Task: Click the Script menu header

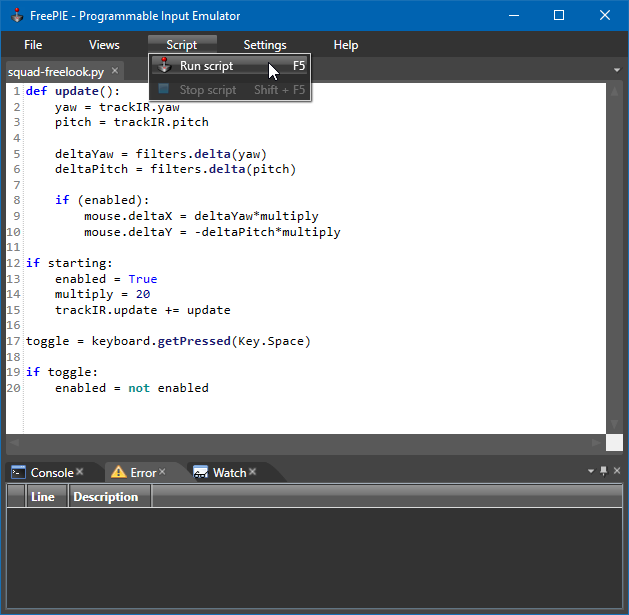Action: point(182,45)
